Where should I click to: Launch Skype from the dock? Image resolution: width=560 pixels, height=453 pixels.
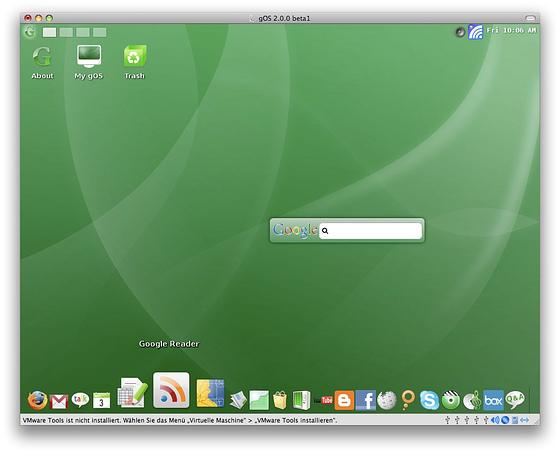point(429,400)
